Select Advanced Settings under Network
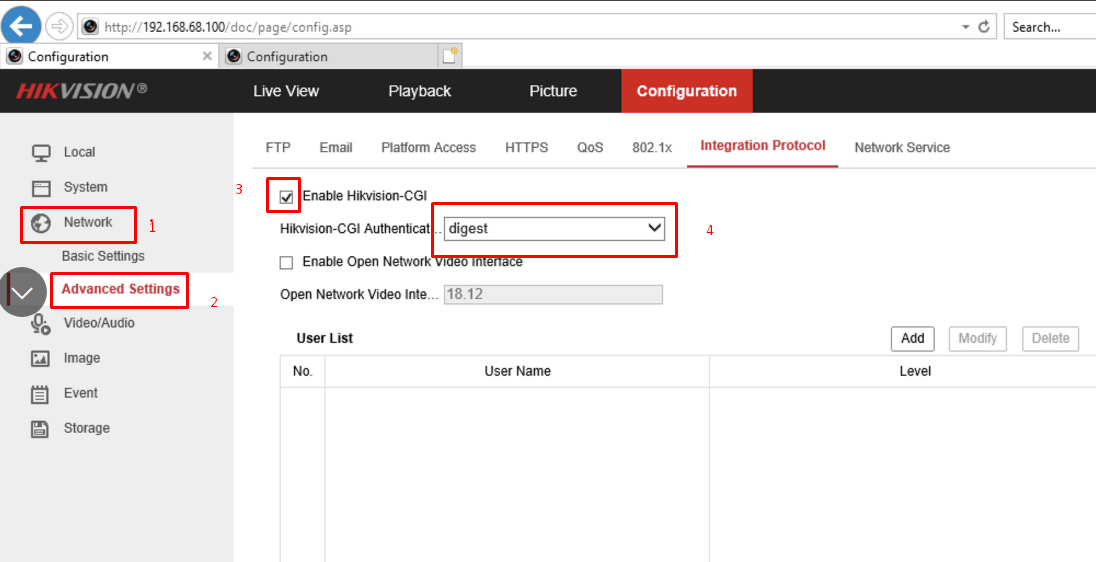Viewport: 1096px width, 562px height. tap(120, 289)
